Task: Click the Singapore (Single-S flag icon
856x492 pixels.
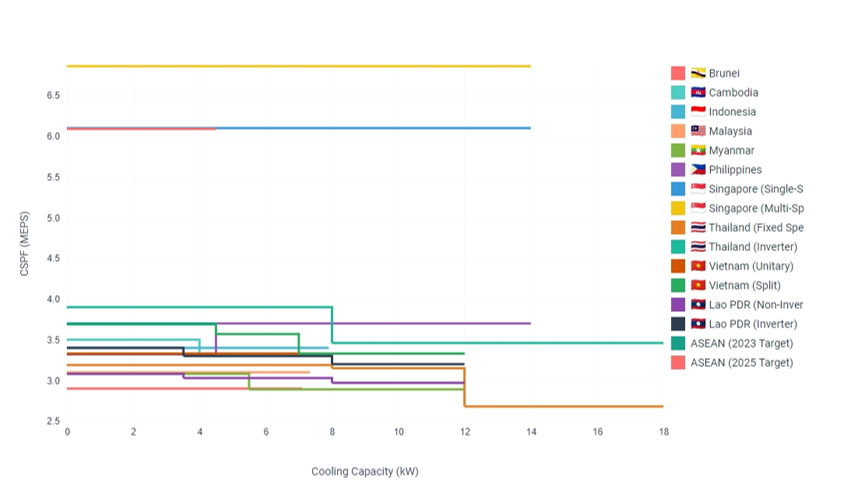Action: (x=698, y=189)
